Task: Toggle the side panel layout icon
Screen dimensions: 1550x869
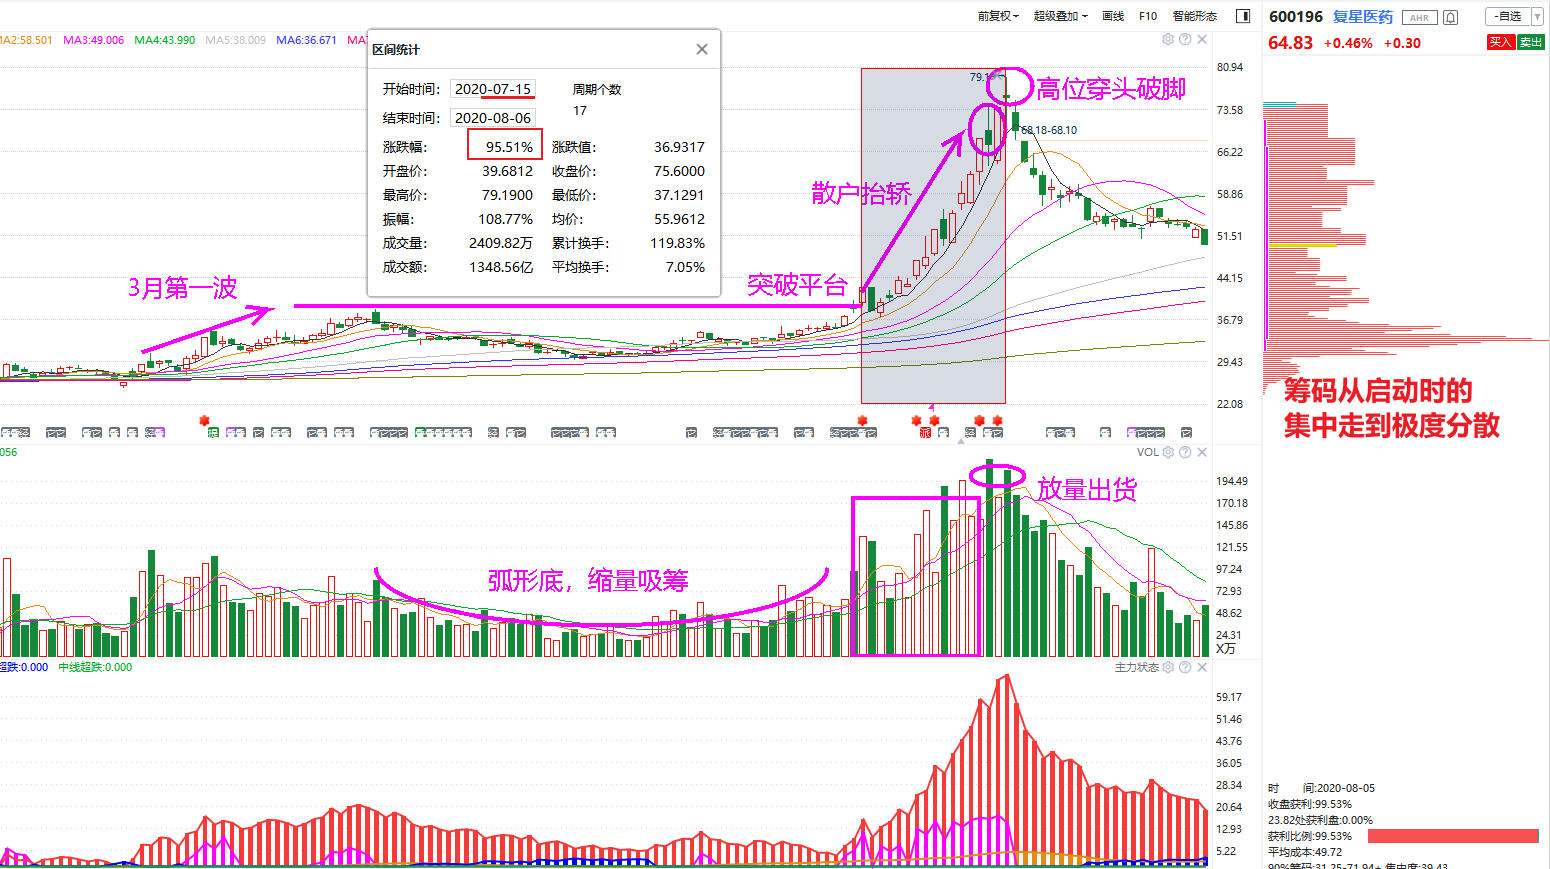Action: click(1243, 16)
